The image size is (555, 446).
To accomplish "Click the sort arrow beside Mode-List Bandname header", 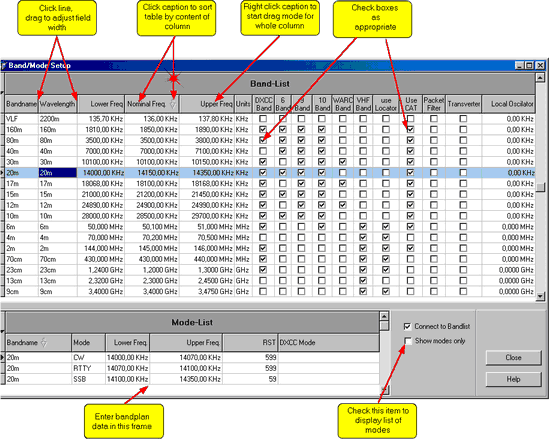I will point(44,342).
